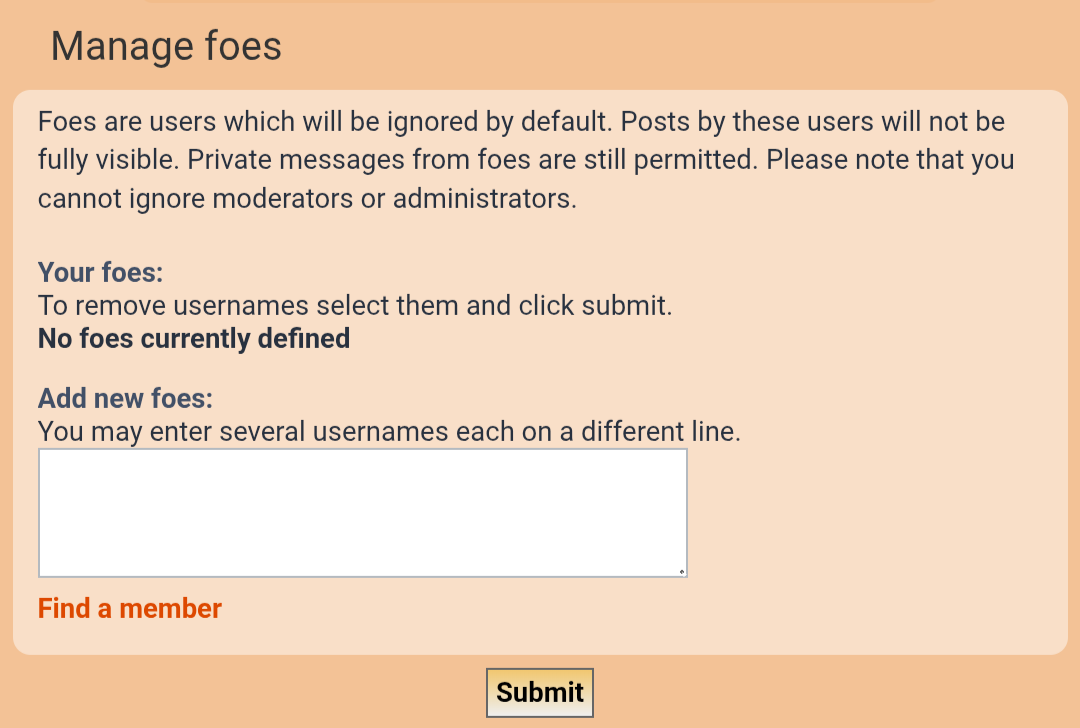Click the Submit button
1080x728 pixels.
point(540,692)
